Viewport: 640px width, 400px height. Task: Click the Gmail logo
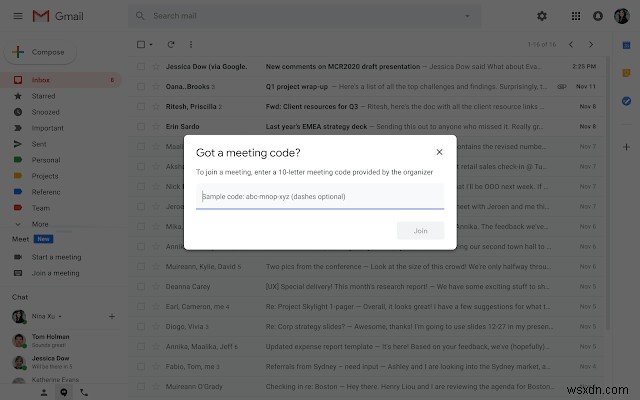tap(58, 16)
